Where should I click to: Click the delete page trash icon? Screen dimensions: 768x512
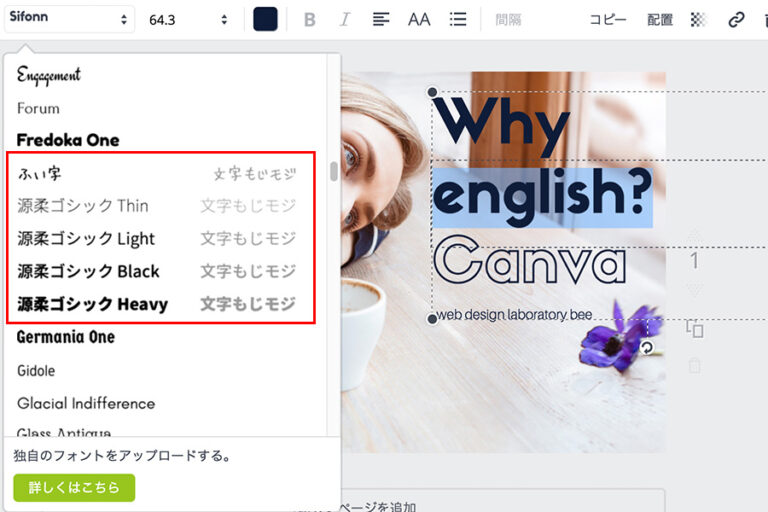click(x=695, y=366)
